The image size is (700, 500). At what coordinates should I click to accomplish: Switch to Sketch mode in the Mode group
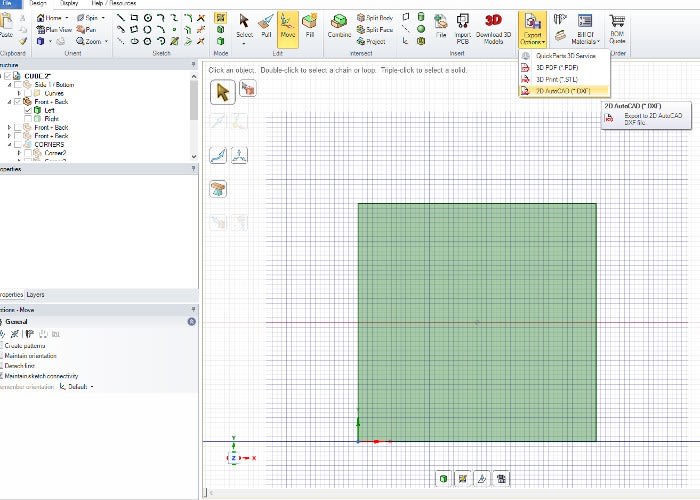(x=221, y=18)
